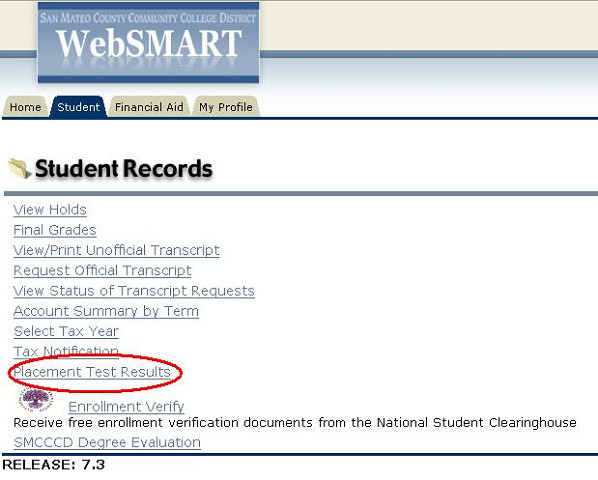The image size is (598, 480).
Task: Open the My Profile tab
Action: tap(226, 107)
